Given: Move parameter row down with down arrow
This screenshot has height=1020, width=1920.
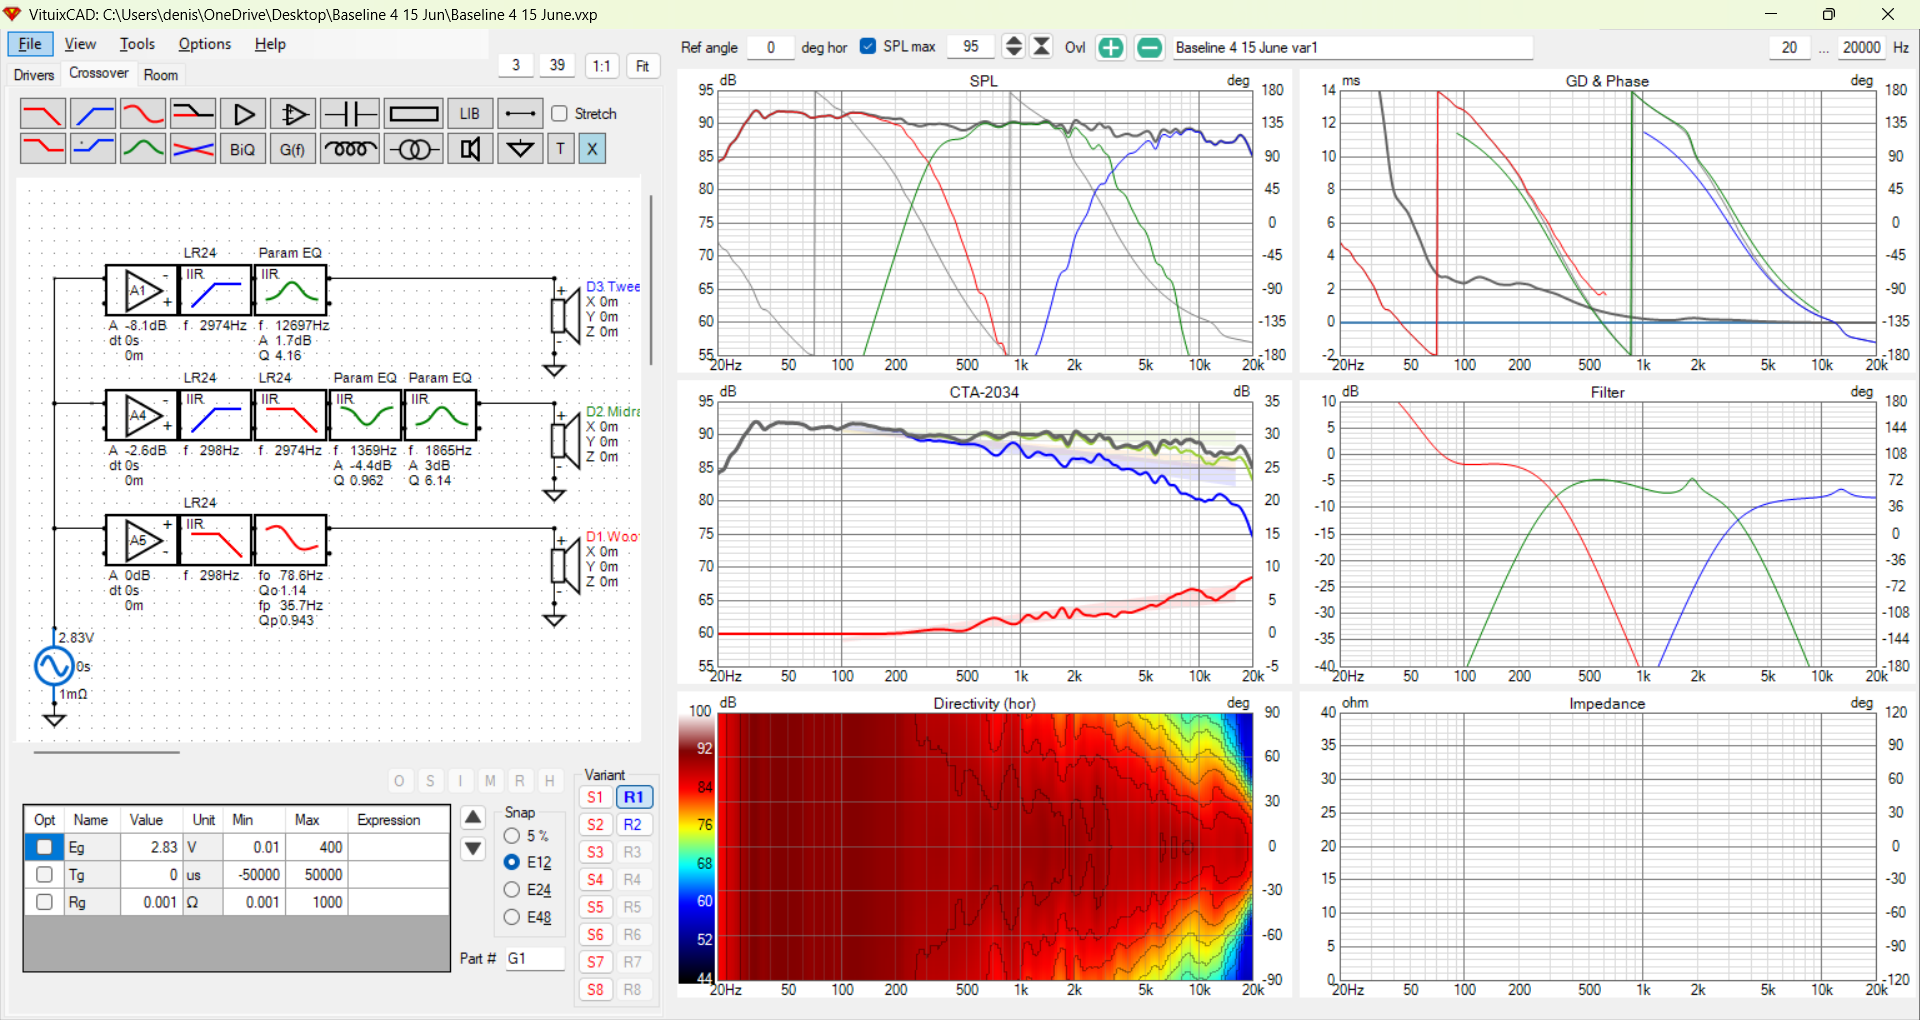Looking at the screenshot, I should [x=473, y=849].
